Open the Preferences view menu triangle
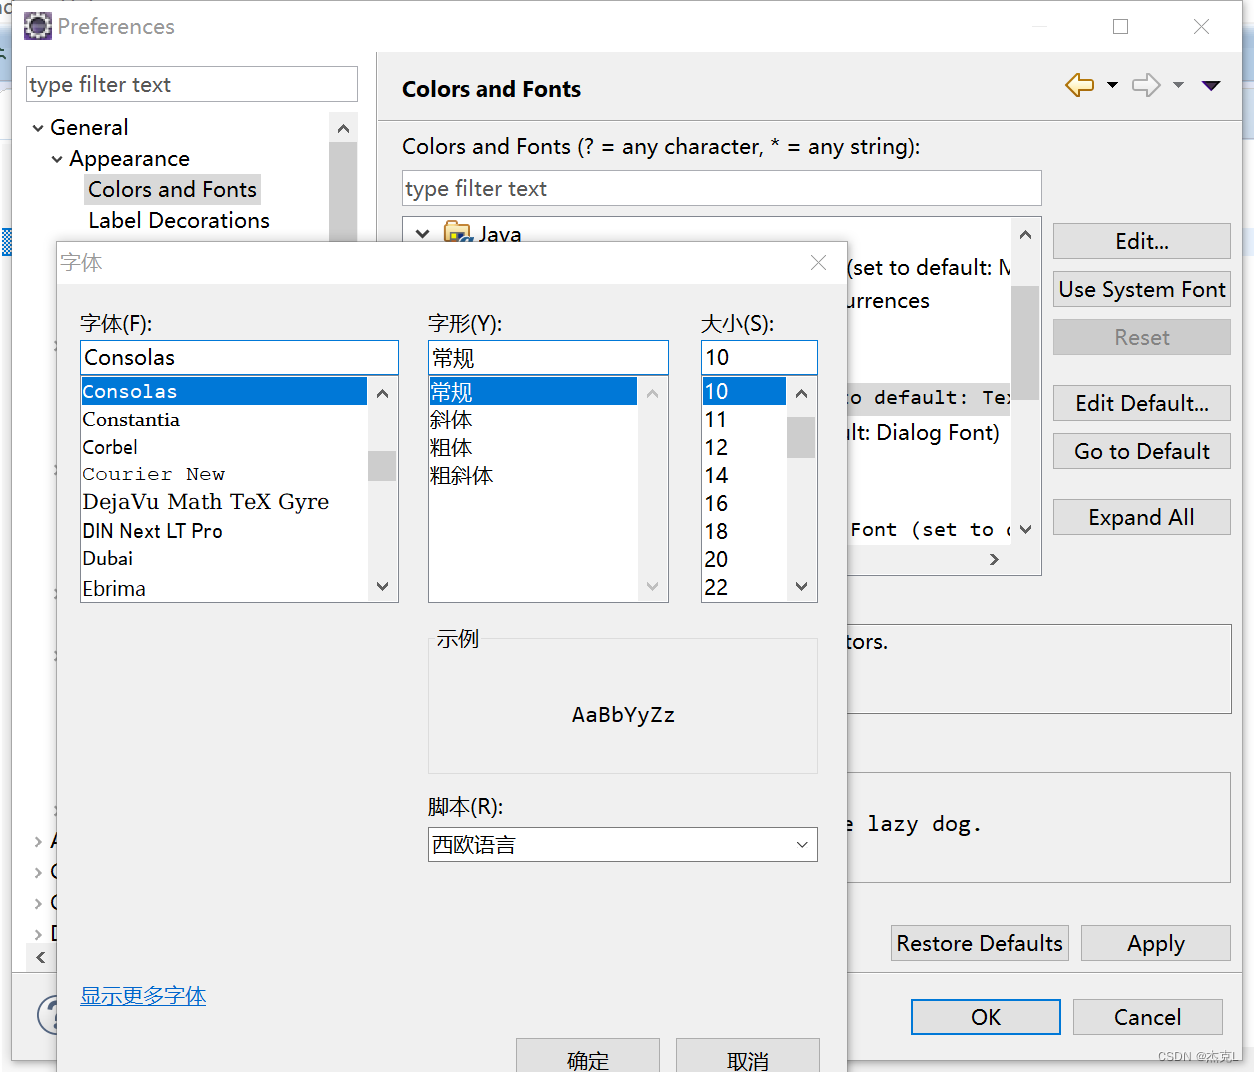1254x1072 pixels. pos(1211,85)
